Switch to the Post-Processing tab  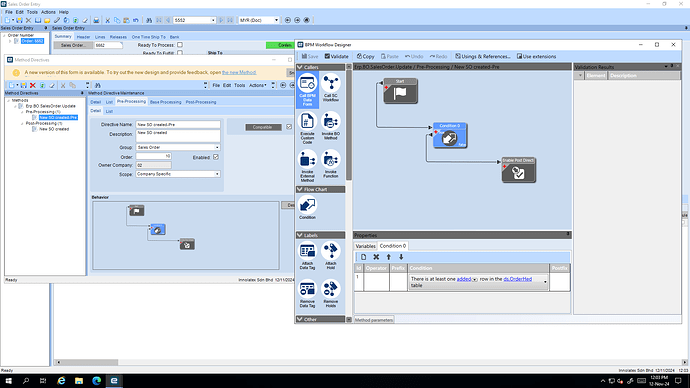[x=201, y=102]
